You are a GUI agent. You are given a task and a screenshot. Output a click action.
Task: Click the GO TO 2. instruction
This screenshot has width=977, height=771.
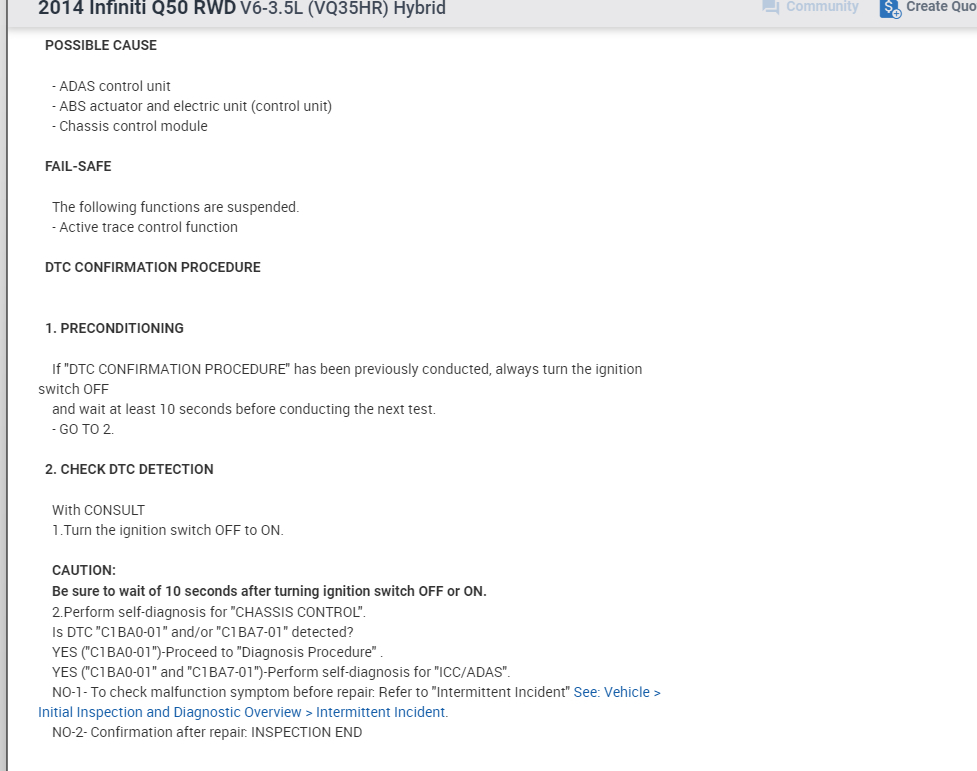pyautogui.click(x=86, y=429)
